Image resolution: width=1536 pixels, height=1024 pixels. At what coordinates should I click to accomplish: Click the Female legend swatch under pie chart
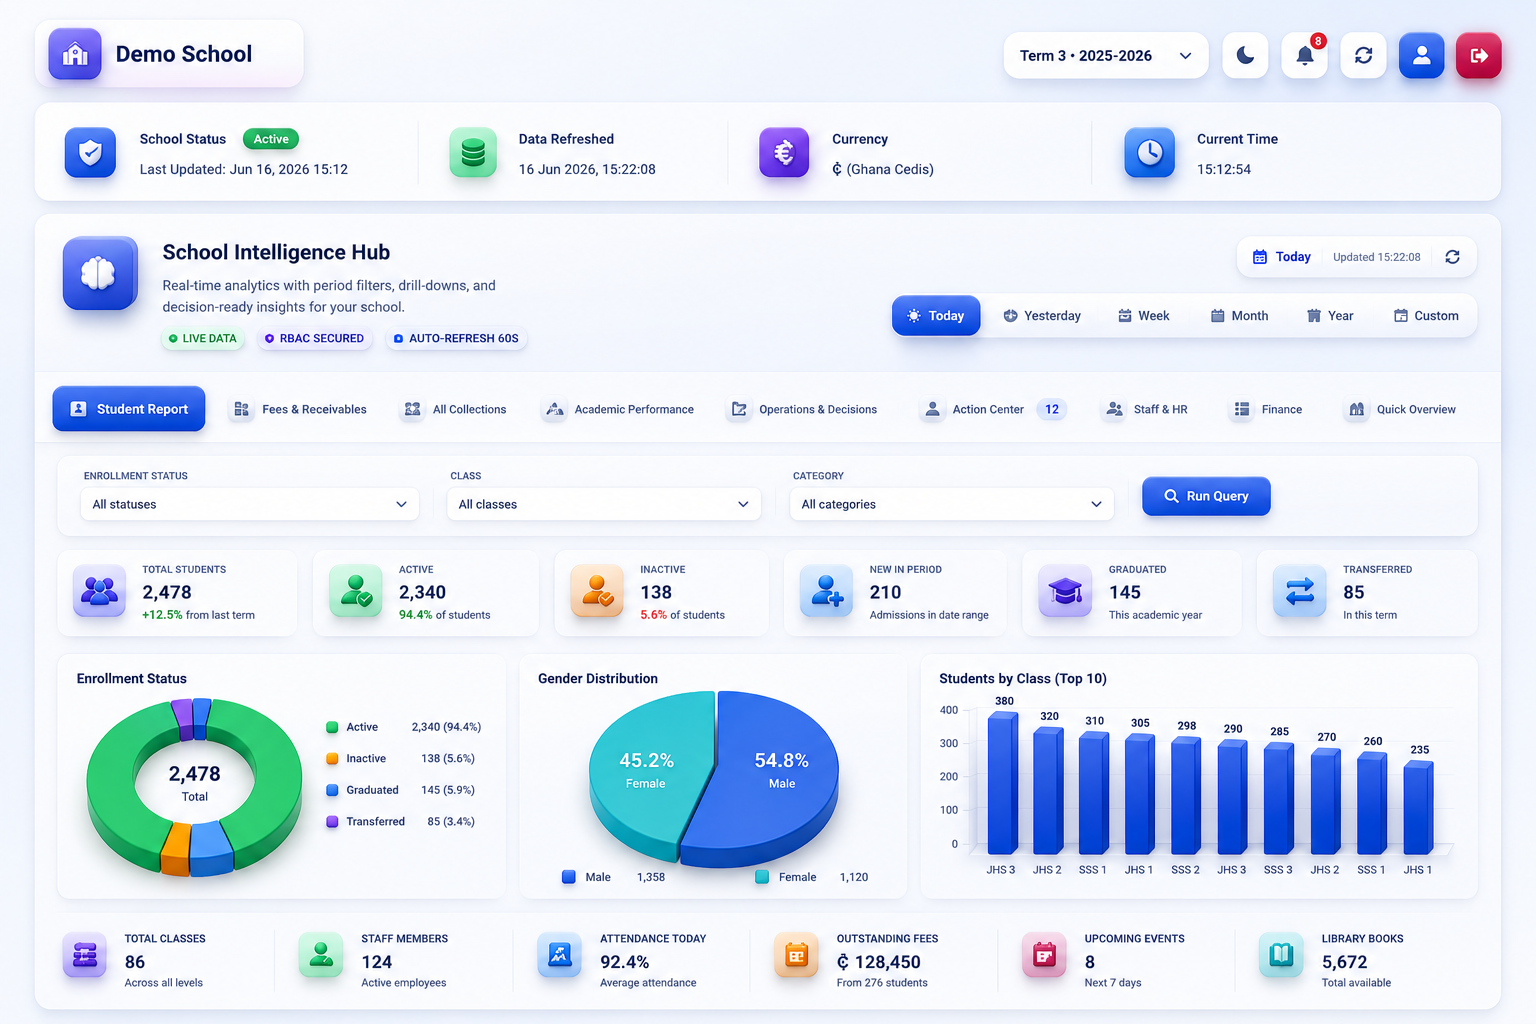tap(762, 877)
